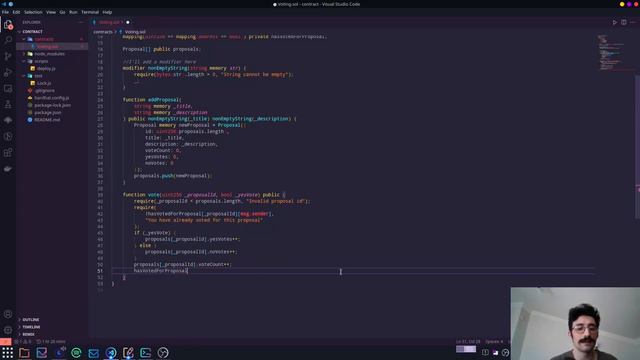The width and height of the screenshot is (640, 360).
Task: Open the Explorer view in the activity bar
Action: click(x=8, y=24)
